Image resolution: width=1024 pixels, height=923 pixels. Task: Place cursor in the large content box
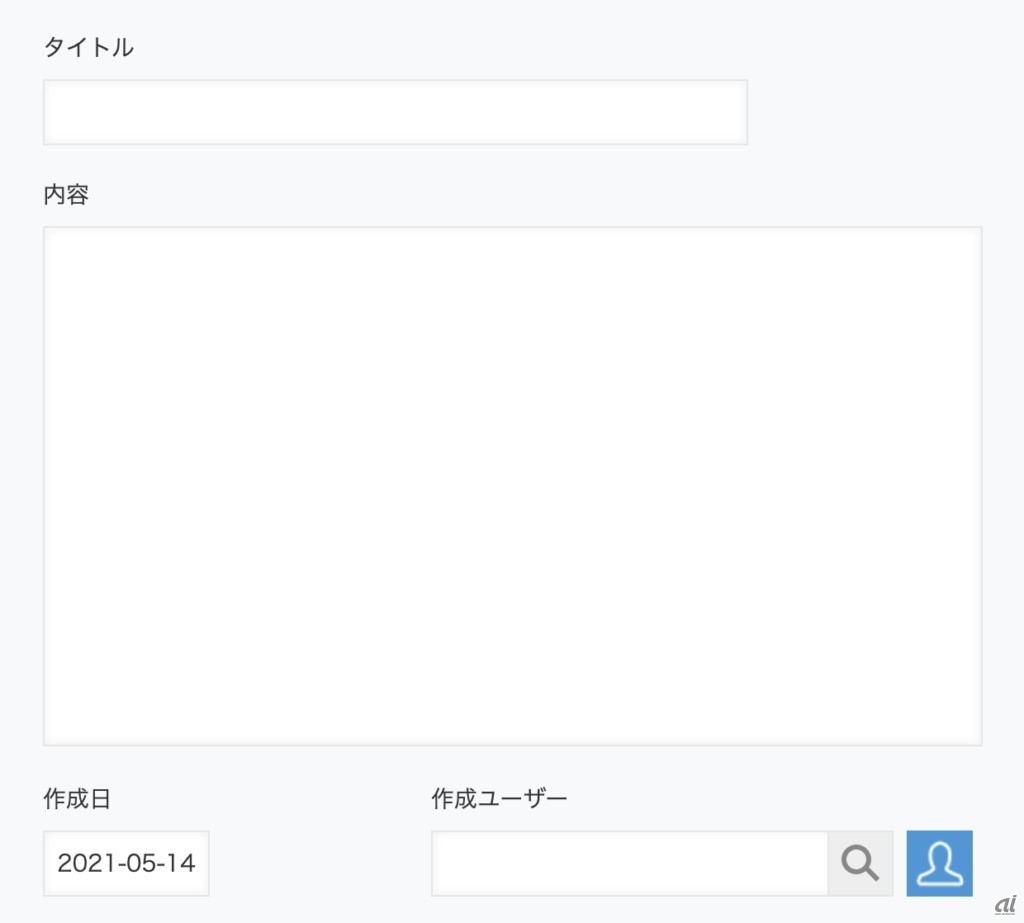coord(512,486)
